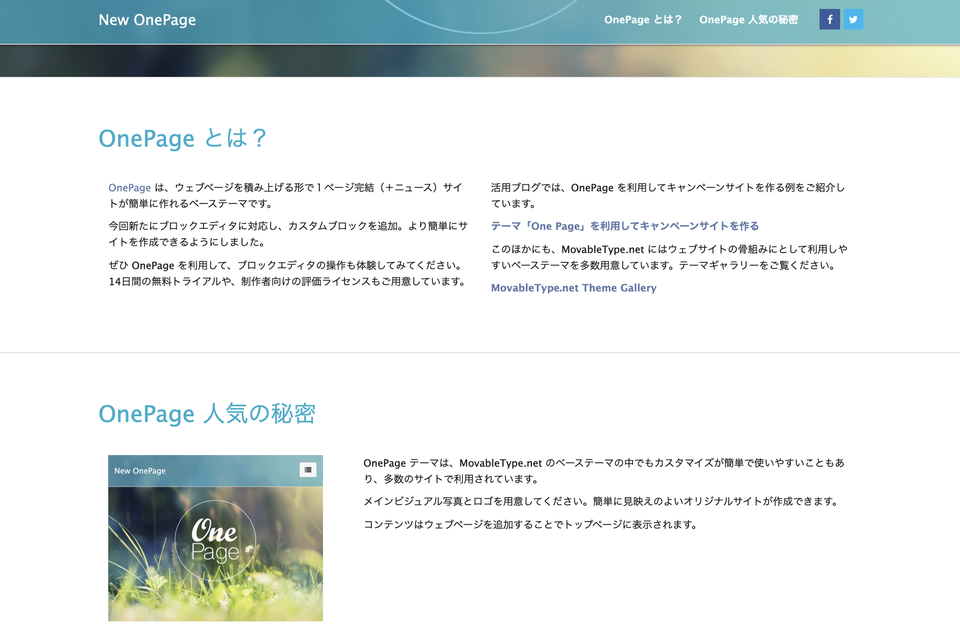This screenshot has height=633, width=960.
Task: Click paragraph starting コンテンツはウェブページを追加
Action: click(530, 525)
